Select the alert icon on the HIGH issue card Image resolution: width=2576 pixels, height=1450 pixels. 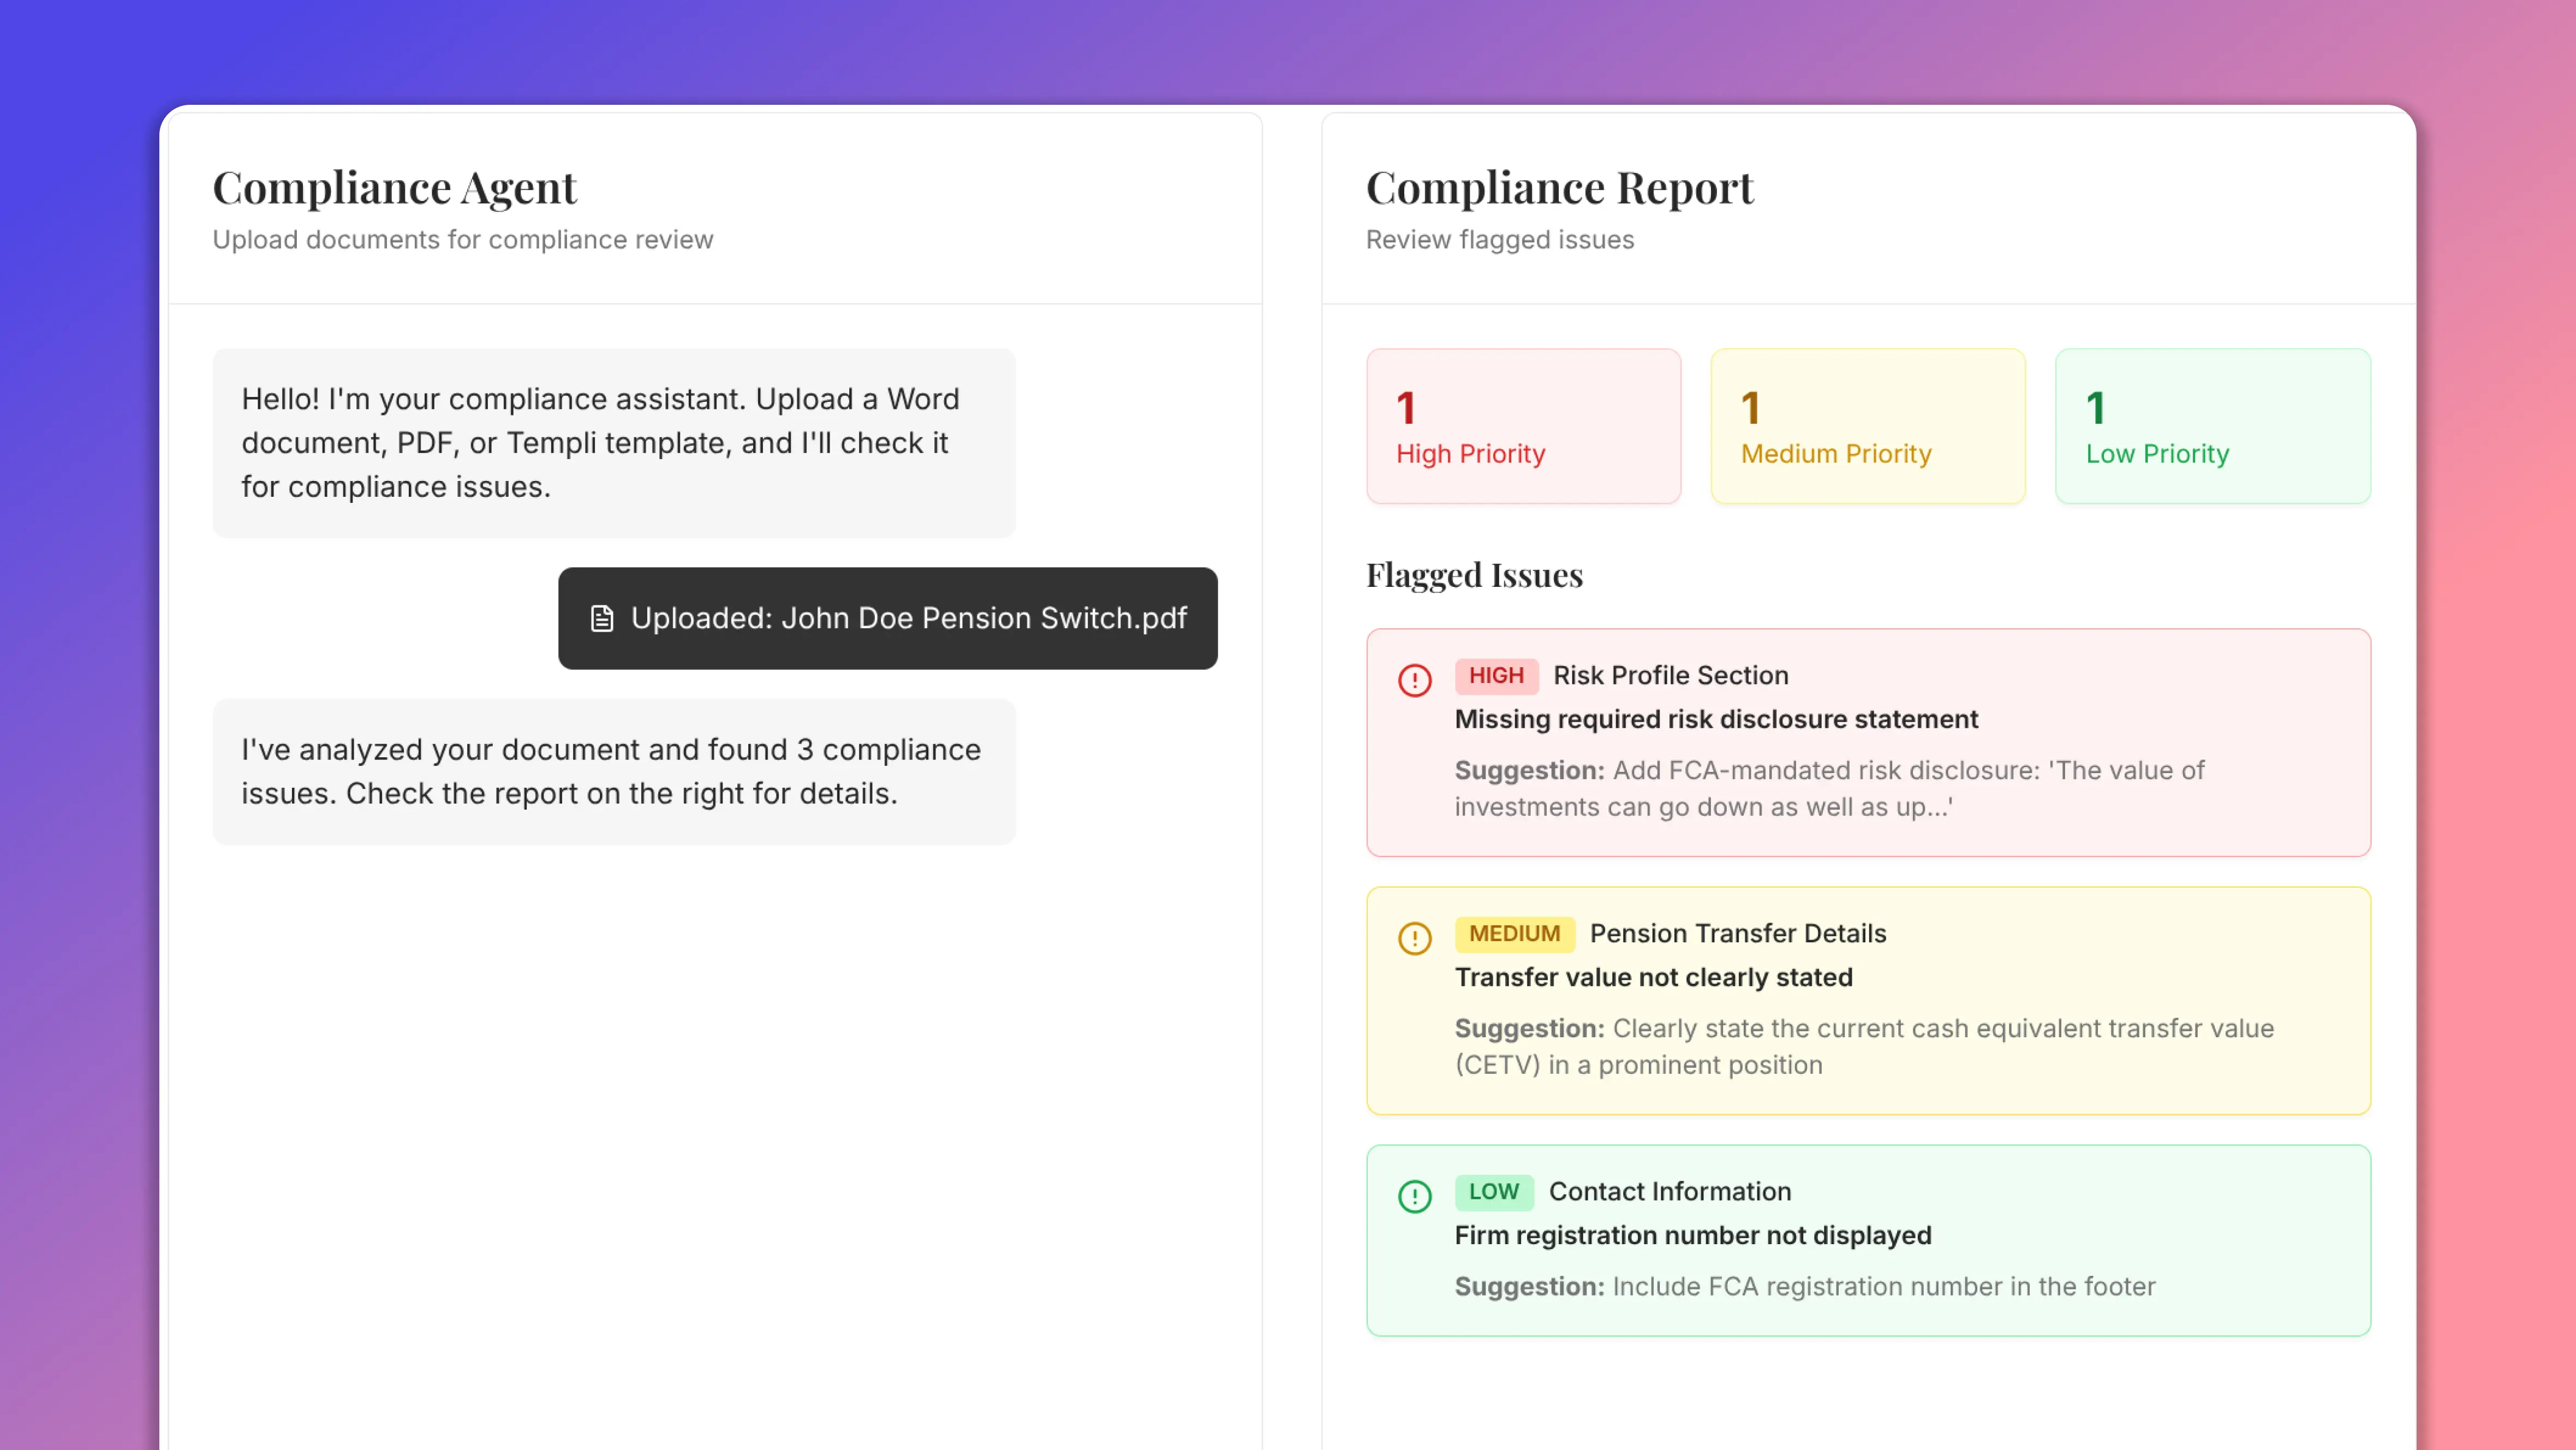[x=1414, y=681]
